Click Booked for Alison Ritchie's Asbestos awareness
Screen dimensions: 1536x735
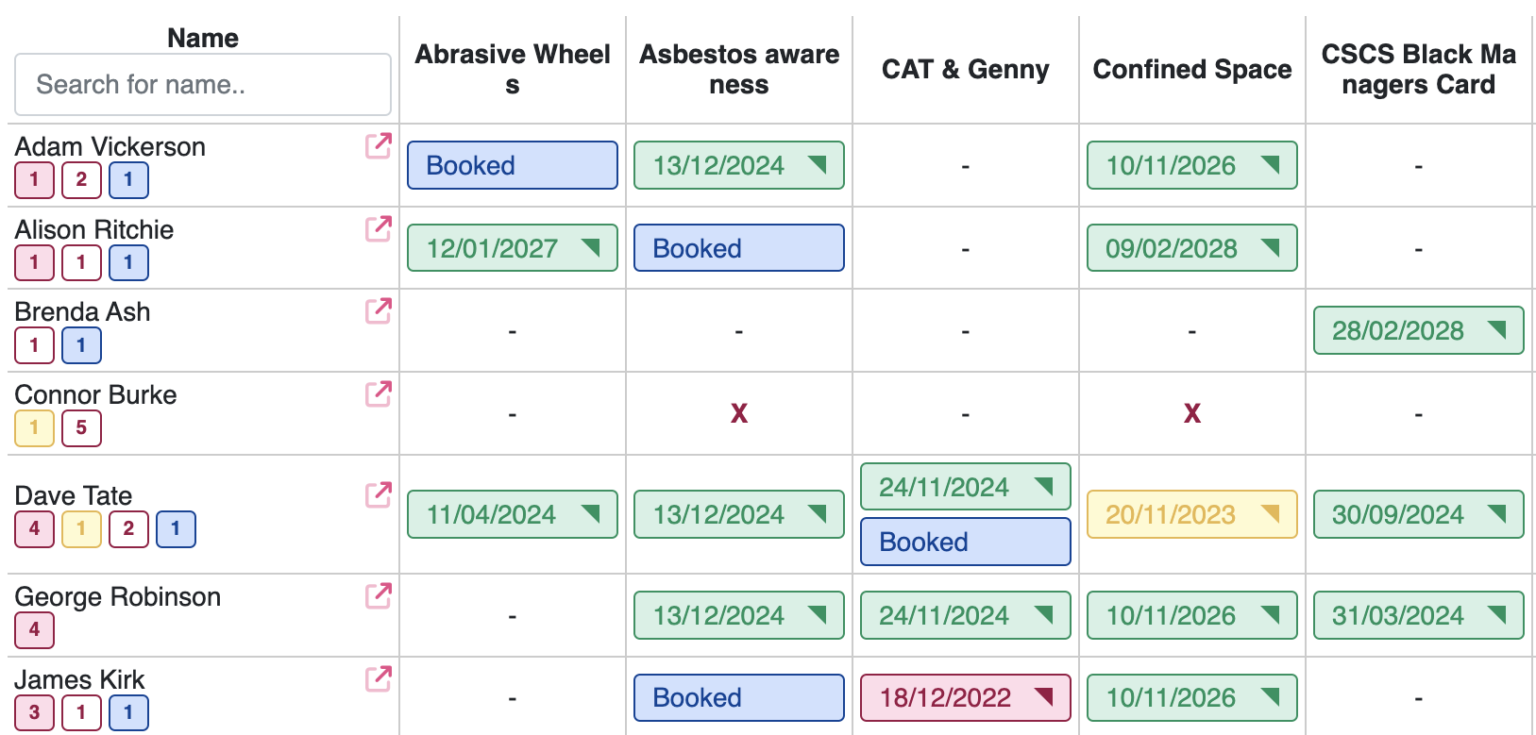738,248
